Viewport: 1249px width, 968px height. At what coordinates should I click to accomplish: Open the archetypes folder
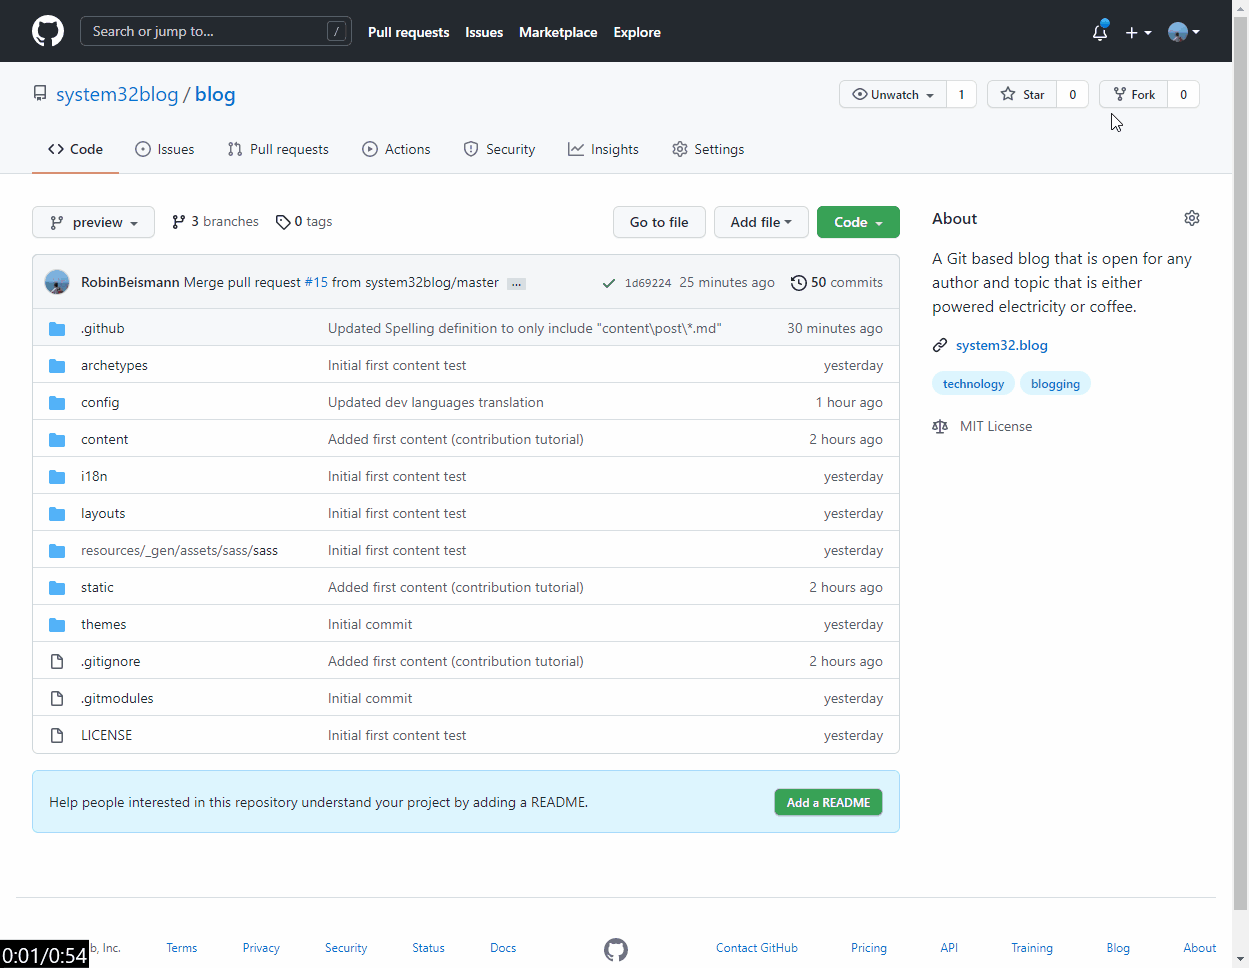click(x=114, y=365)
